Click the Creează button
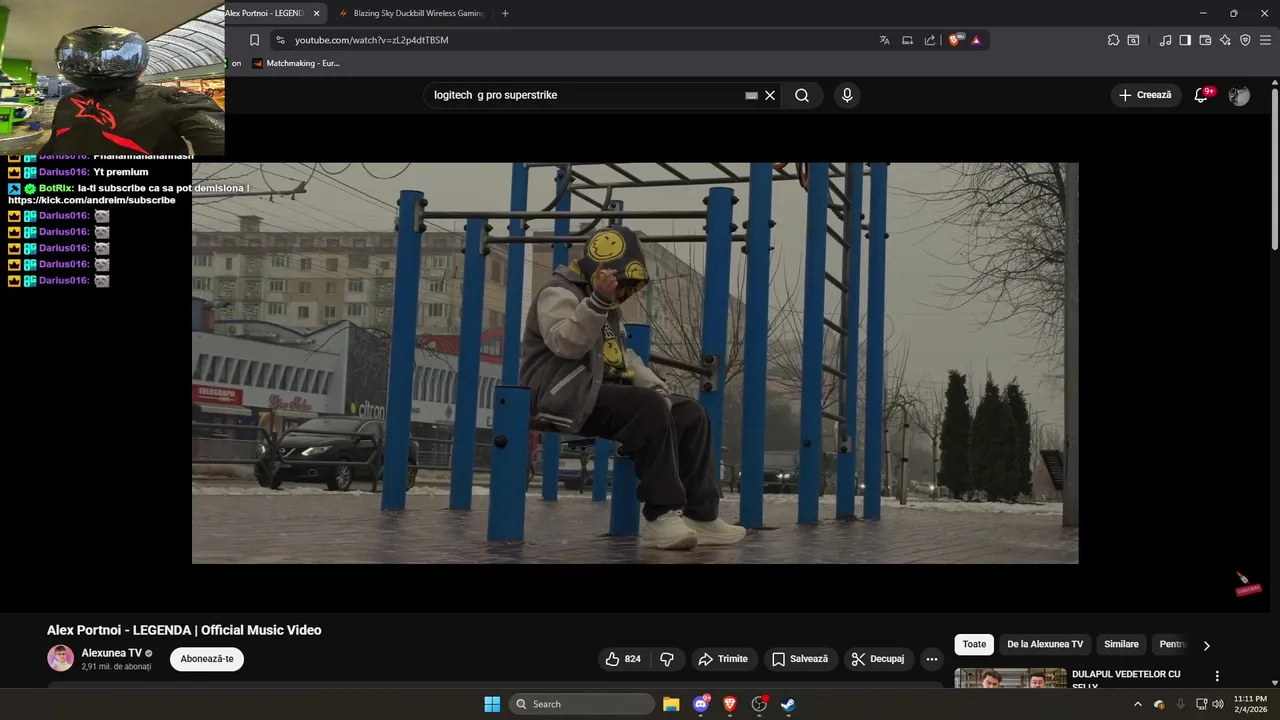This screenshot has width=1280, height=720. click(1145, 95)
